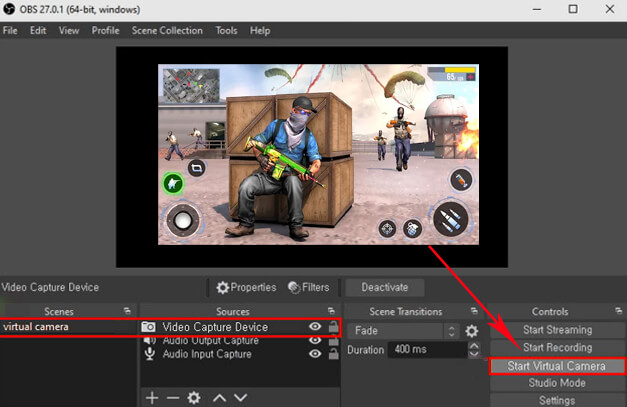627x407 pixels.
Task: Undock the Controls panel
Action: 619,311
